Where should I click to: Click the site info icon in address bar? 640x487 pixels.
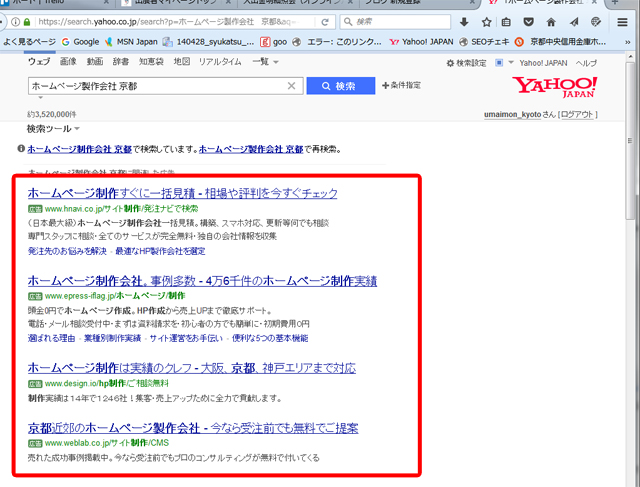click(15, 22)
